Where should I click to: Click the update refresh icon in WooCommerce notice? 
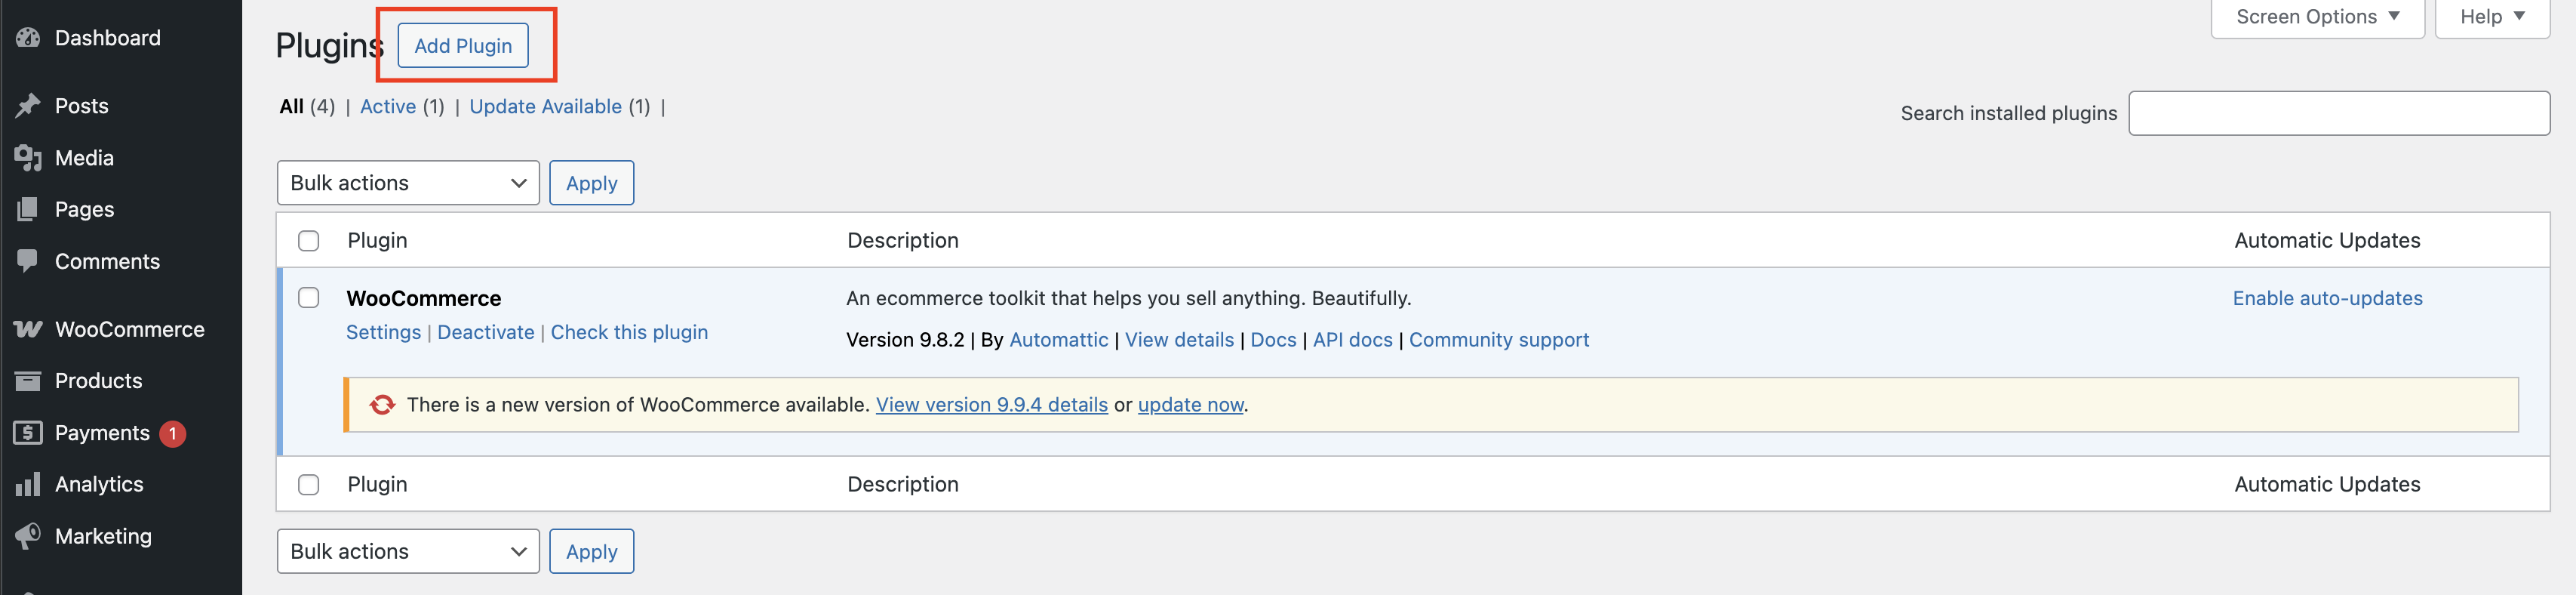point(382,405)
